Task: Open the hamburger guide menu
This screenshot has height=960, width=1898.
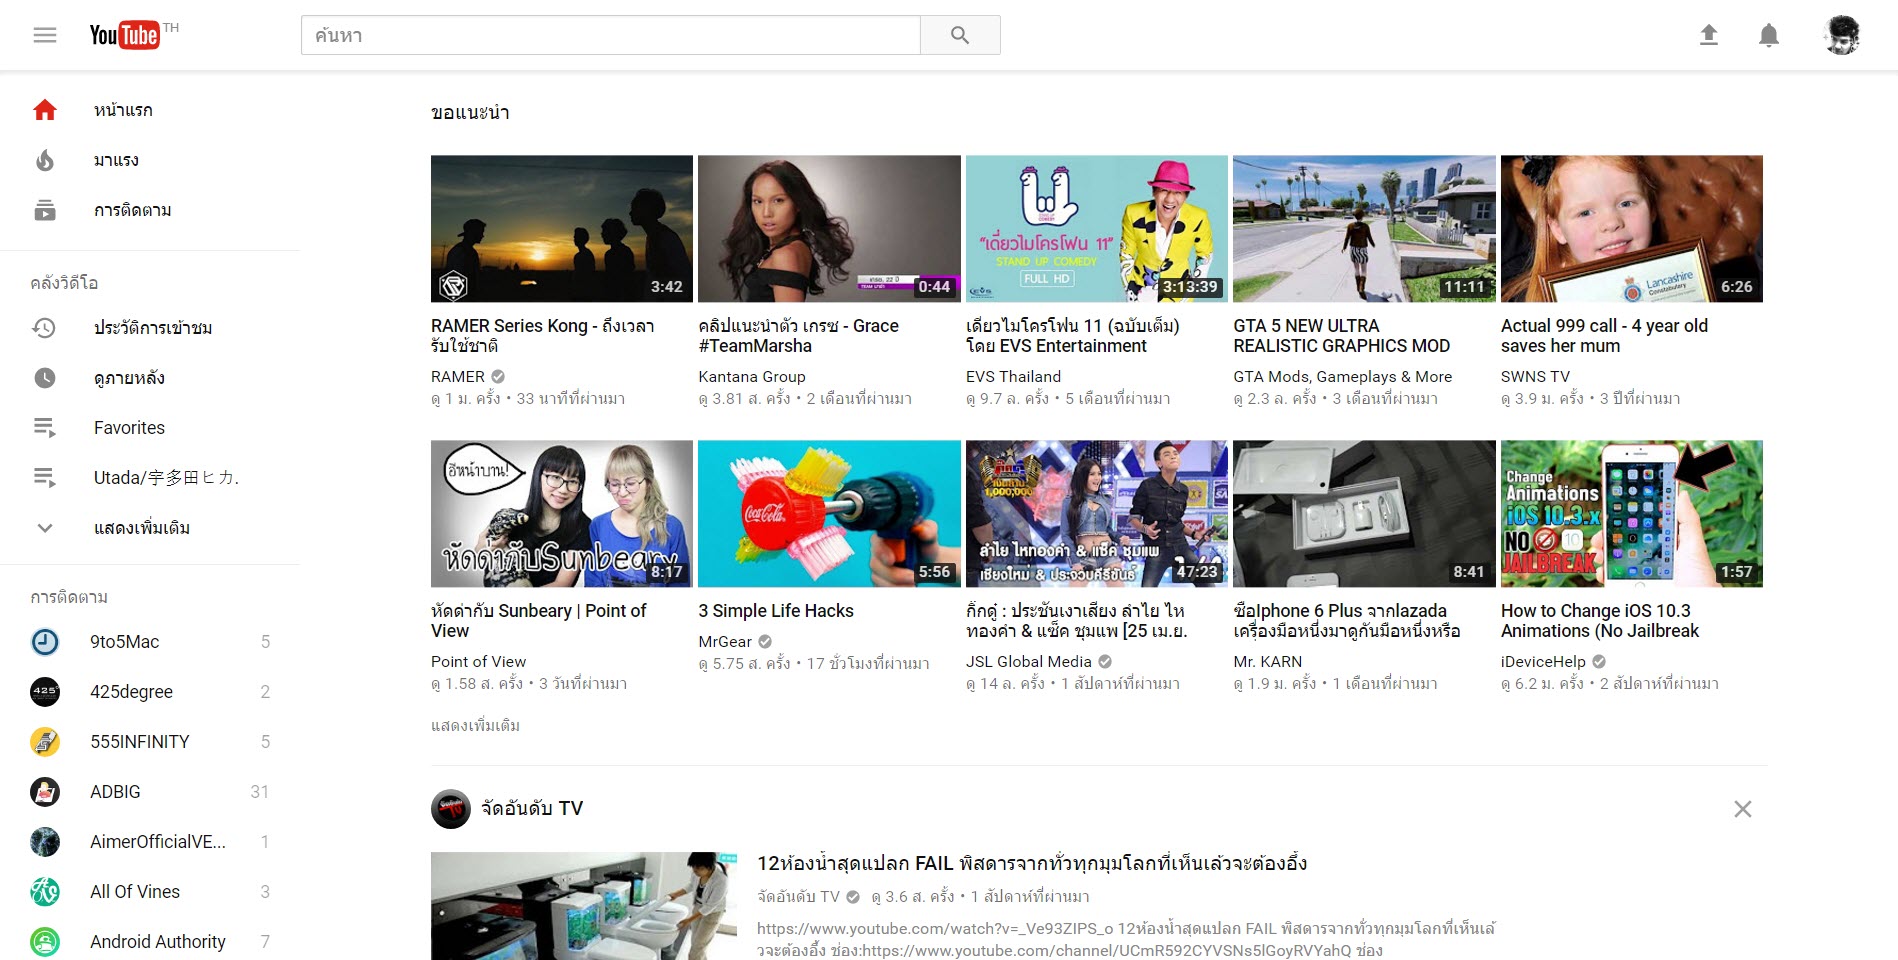Action: coord(45,35)
